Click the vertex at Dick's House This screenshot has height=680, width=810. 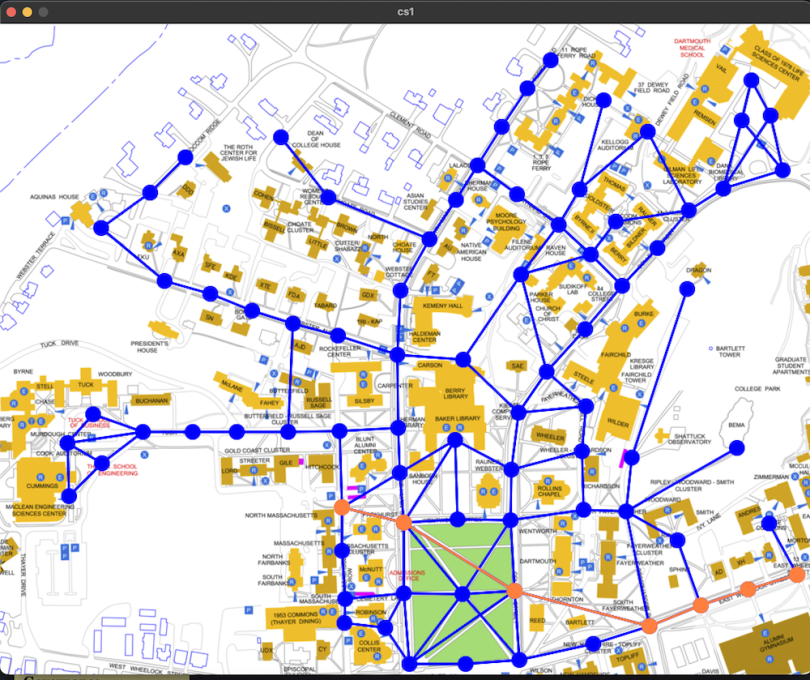[603, 100]
